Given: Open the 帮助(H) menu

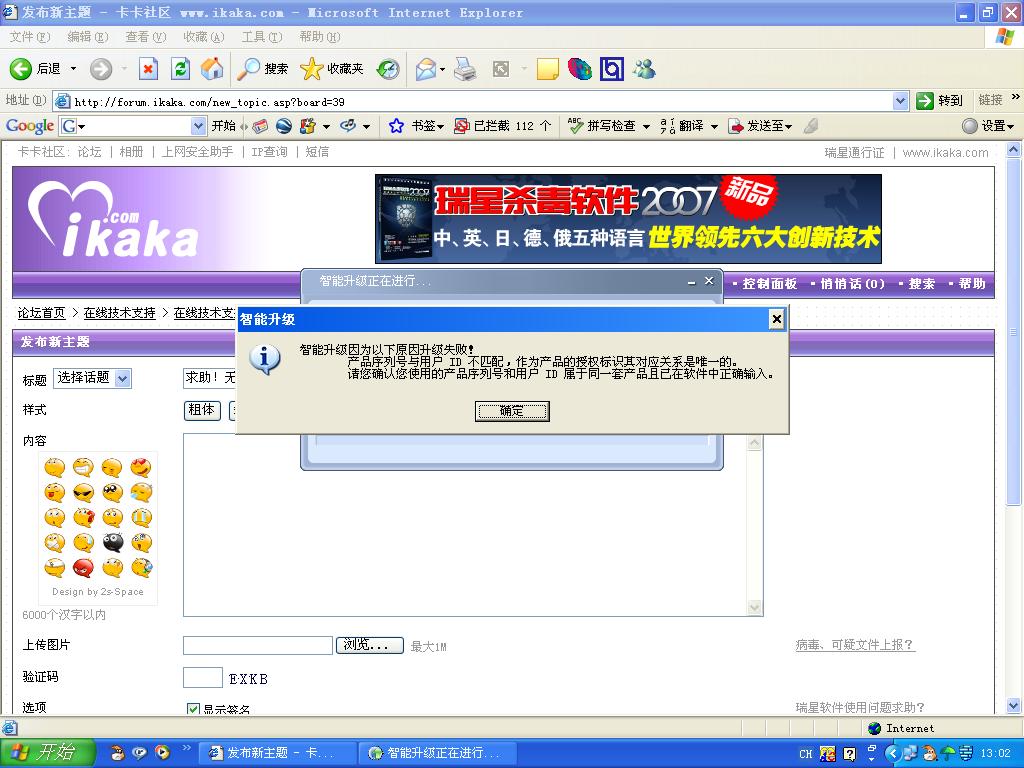Looking at the screenshot, I should (x=320, y=37).
